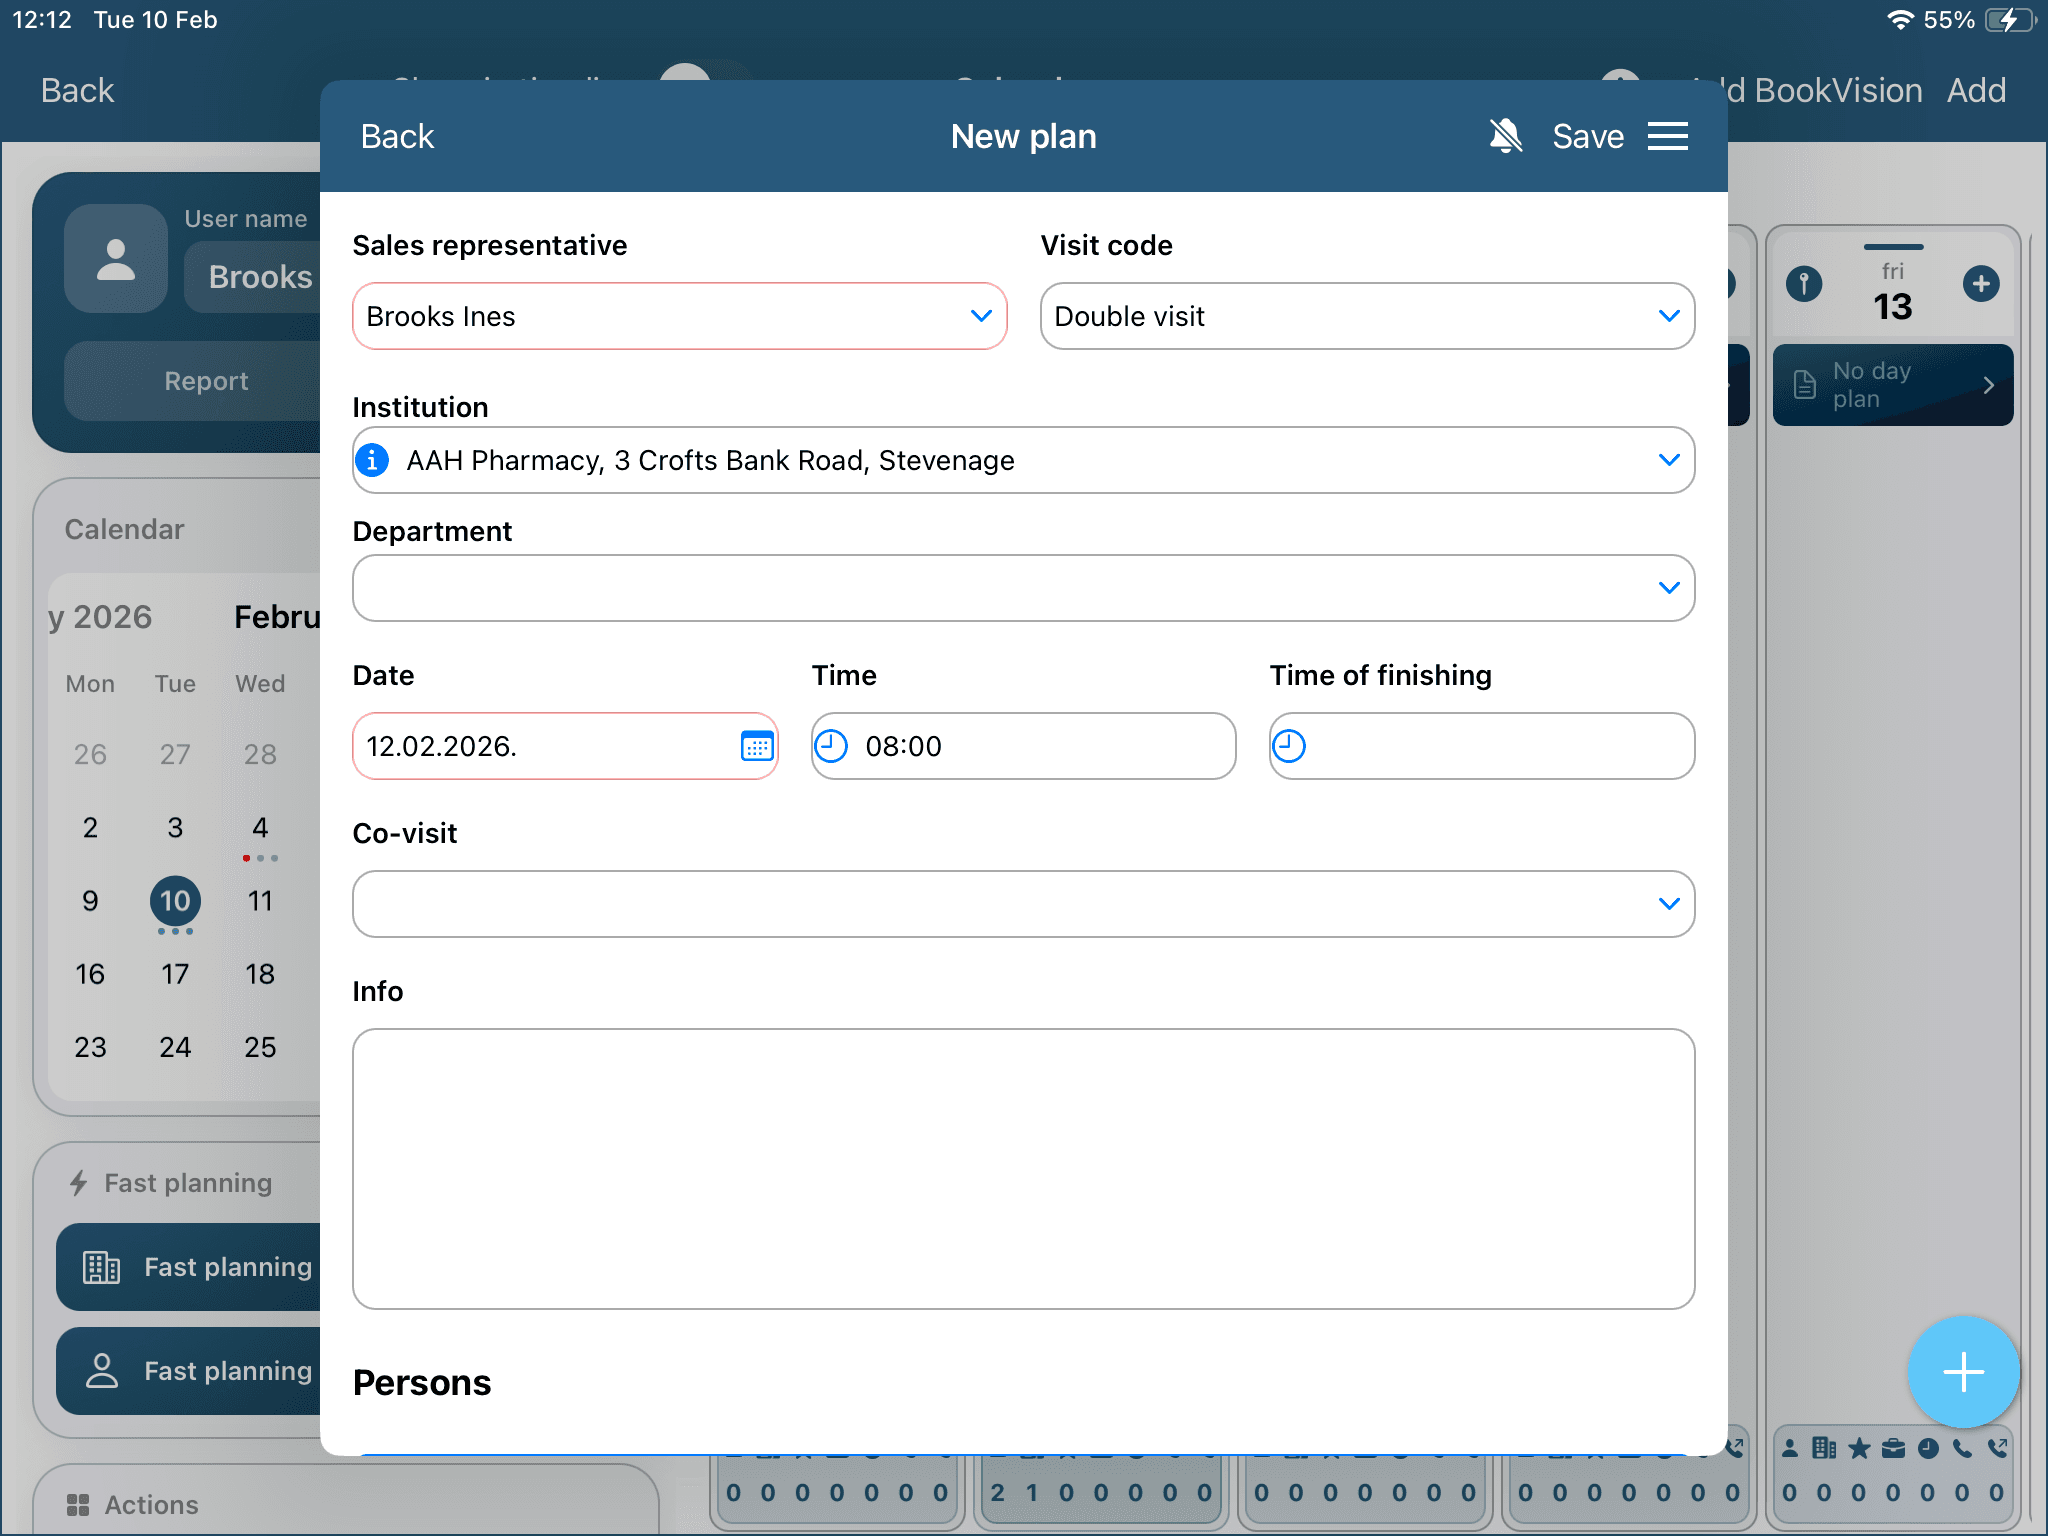Click the Time of finishing clock icon
The width and height of the screenshot is (2048, 1536).
click(x=1289, y=746)
